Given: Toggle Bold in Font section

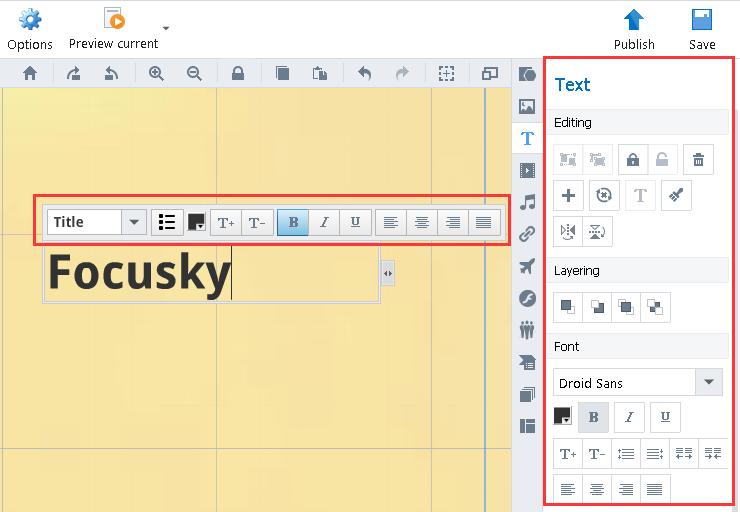Looking at the screenshot, I should coord(593,417).
